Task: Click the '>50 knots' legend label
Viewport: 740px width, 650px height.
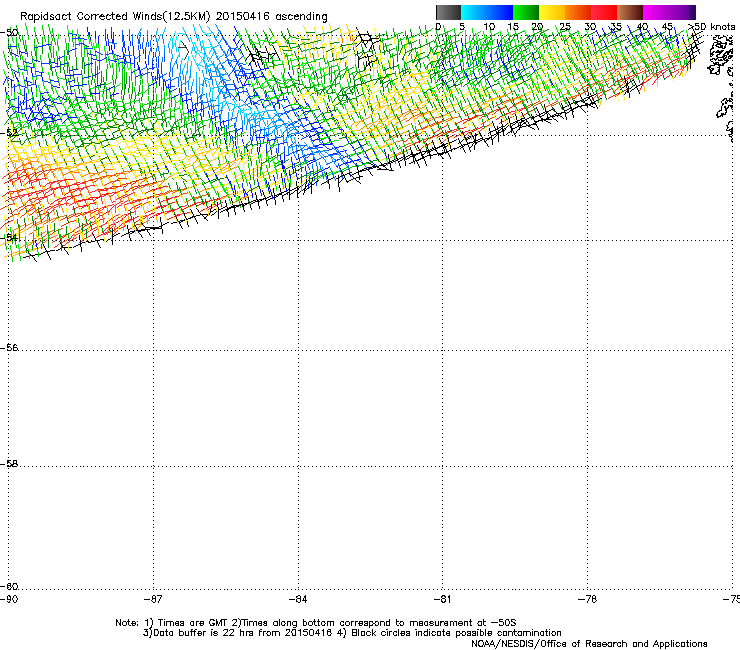Action: click(x=712, y=27)
